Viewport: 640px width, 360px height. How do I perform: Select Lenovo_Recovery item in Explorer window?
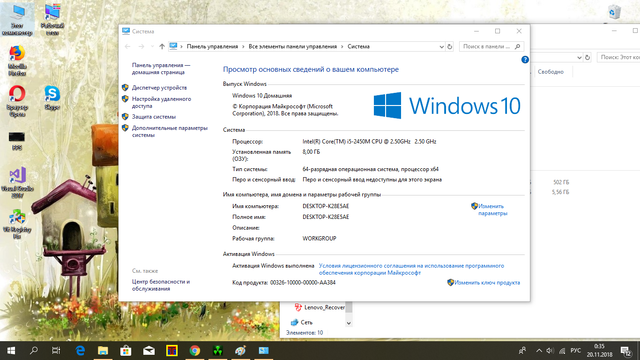click(324, 307)
